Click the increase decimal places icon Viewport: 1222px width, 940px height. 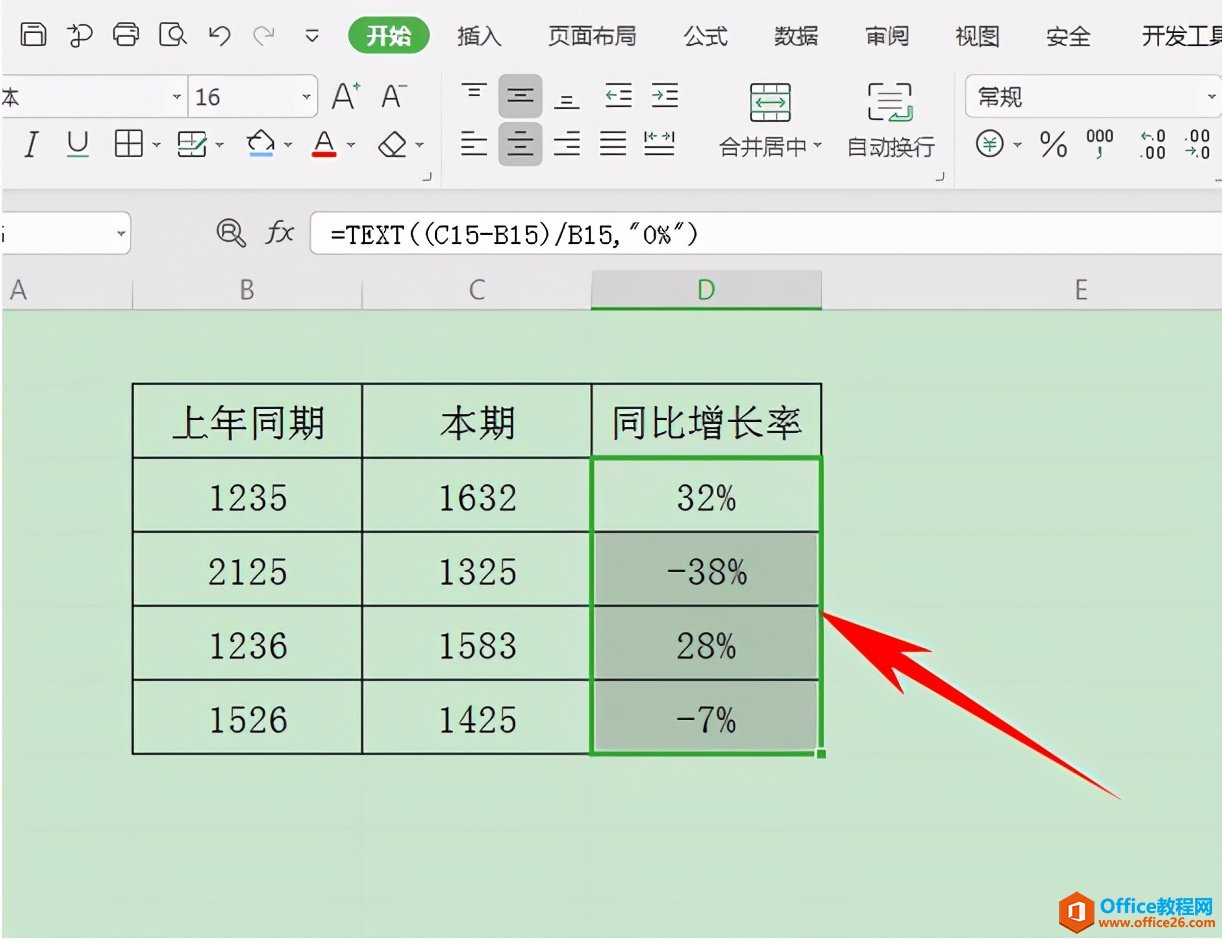point(1153,145)
